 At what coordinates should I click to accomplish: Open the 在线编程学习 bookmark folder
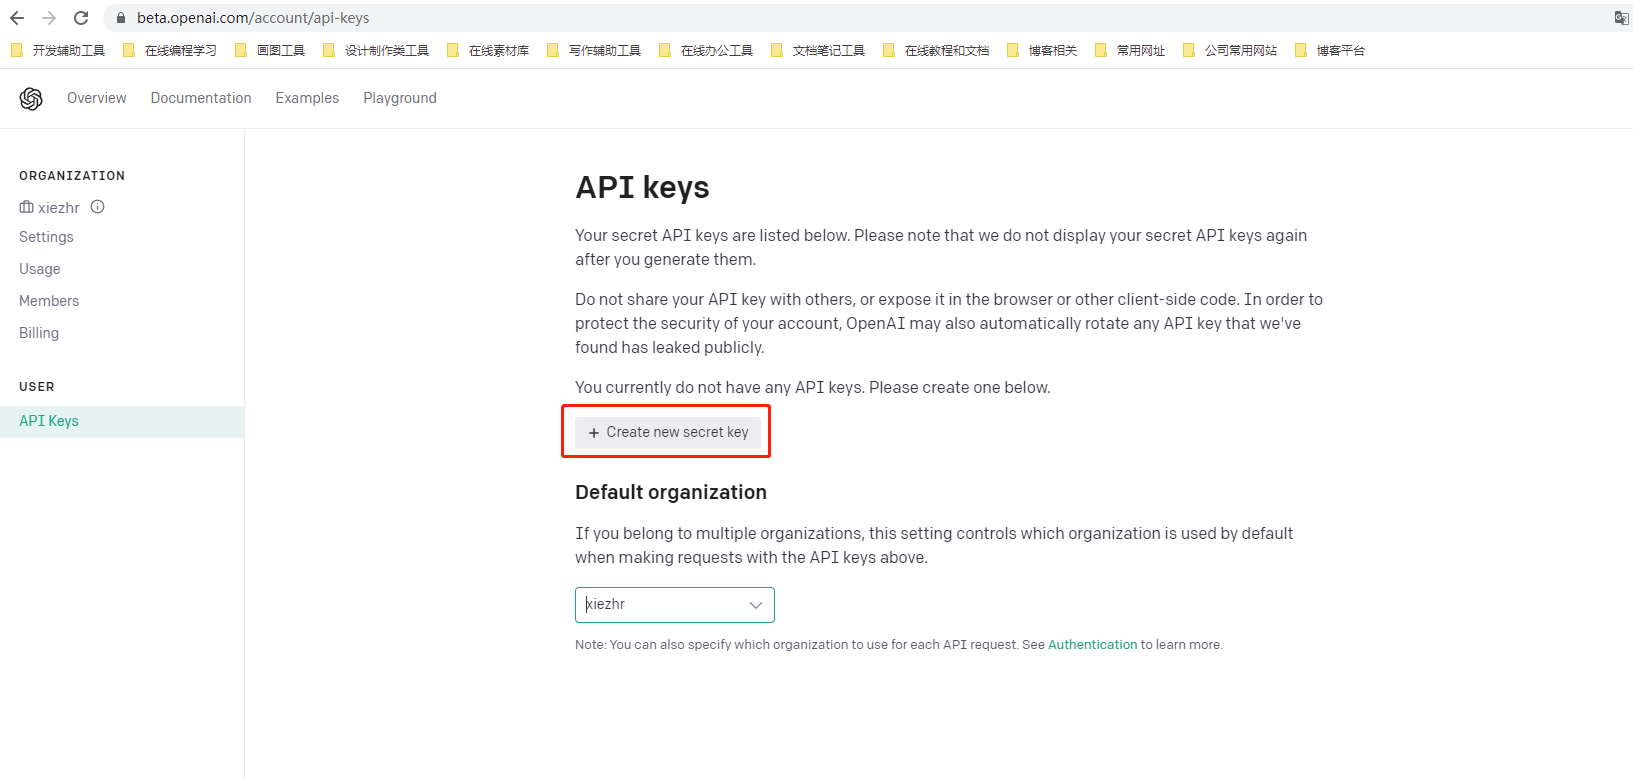[x=170, y=50]
